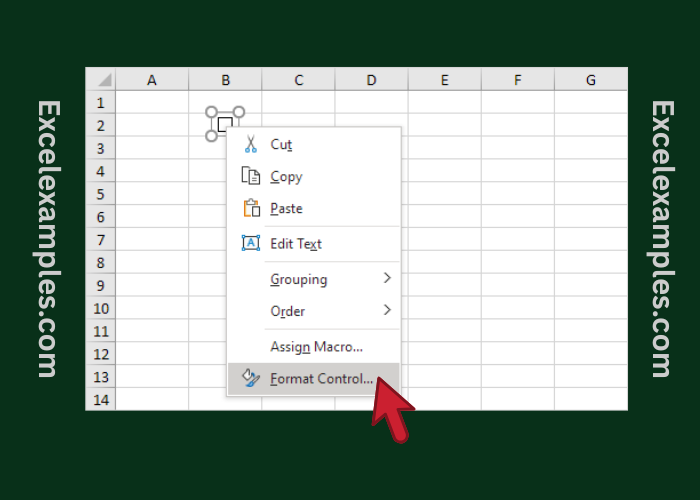Image resolution: width=700 pixels, height=500 pixels.
Task: Toggle the checkbox control in cell B2
Action: 224,124
